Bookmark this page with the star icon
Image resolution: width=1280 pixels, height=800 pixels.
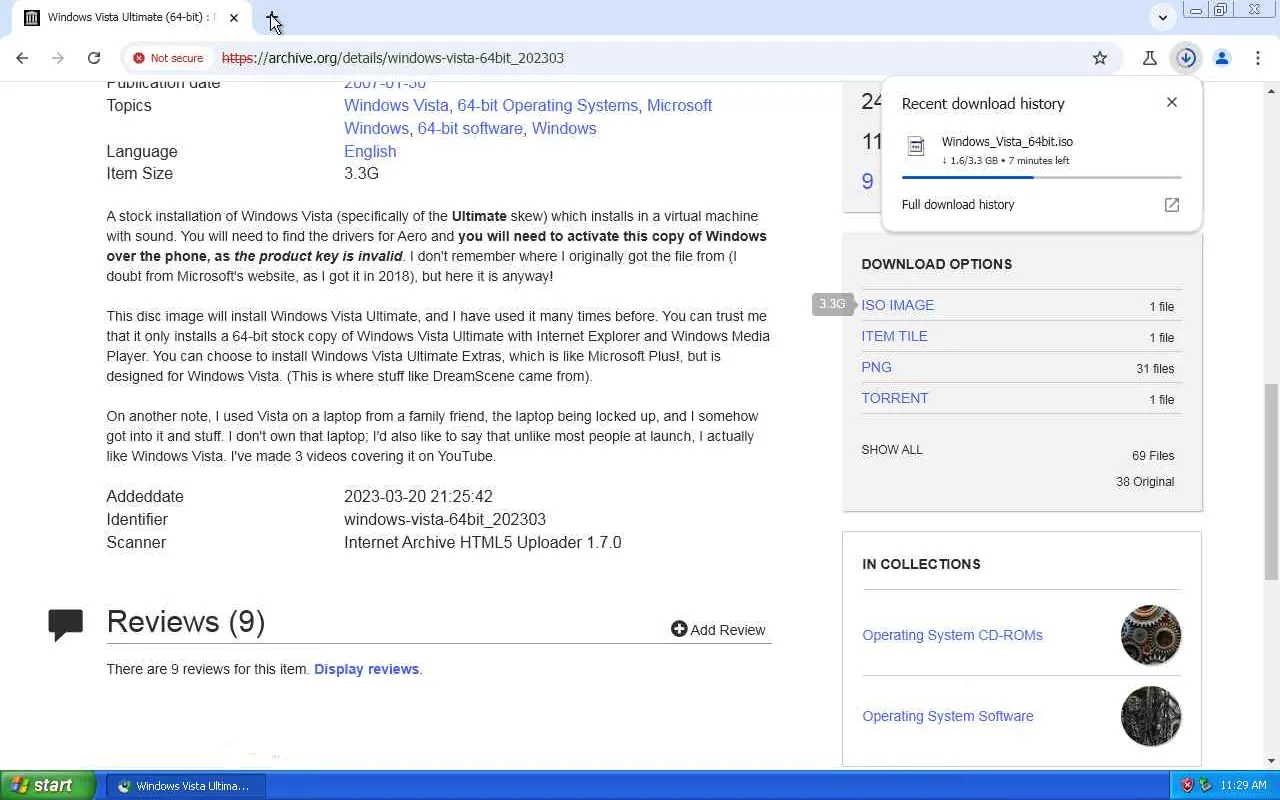[1100, 58]
